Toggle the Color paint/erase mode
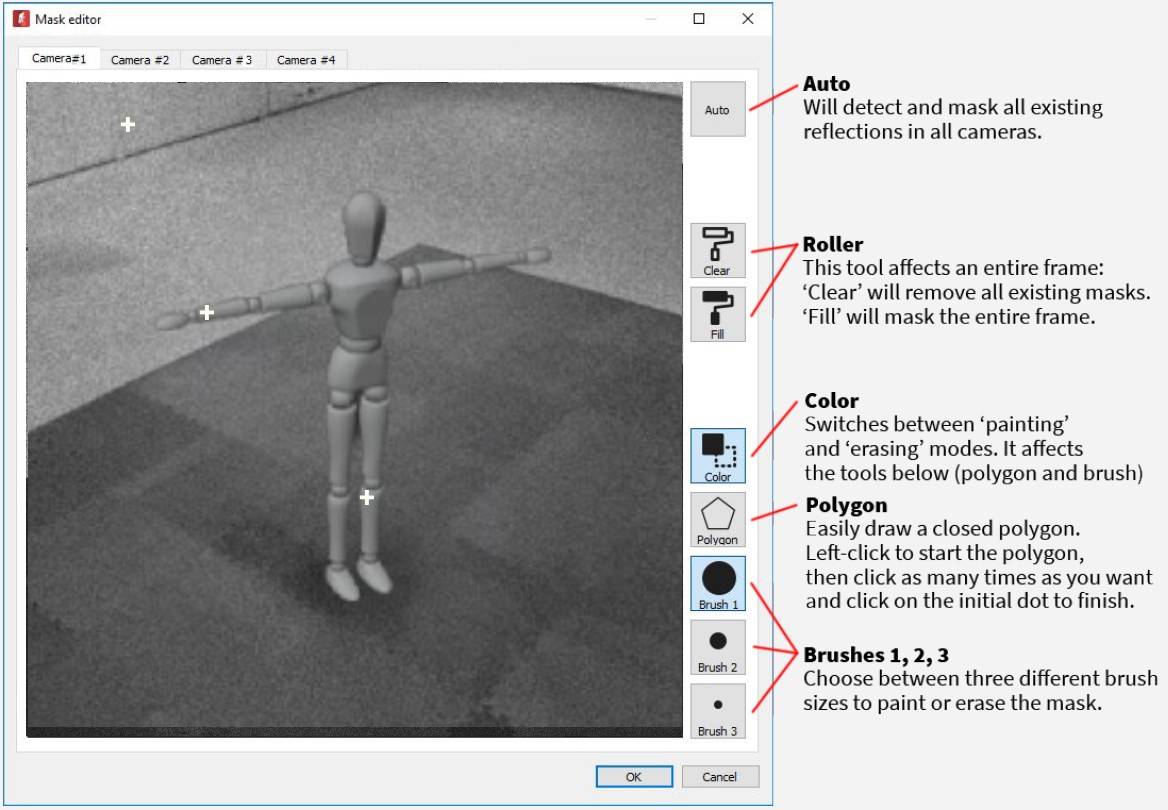The height and width of the screenshot is (810, 1168). pos(717,455)
